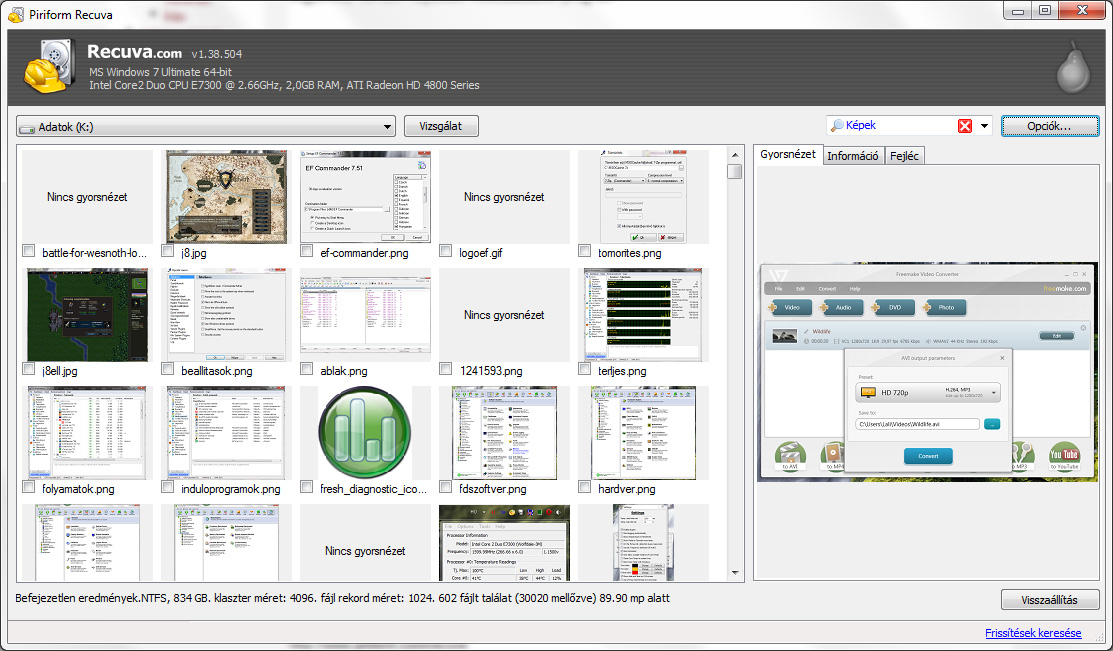Image resolution: width=1113 pixels, height=651 pixels.
Task: Open the Frissítések keresése link
Action: point(1033,633)
